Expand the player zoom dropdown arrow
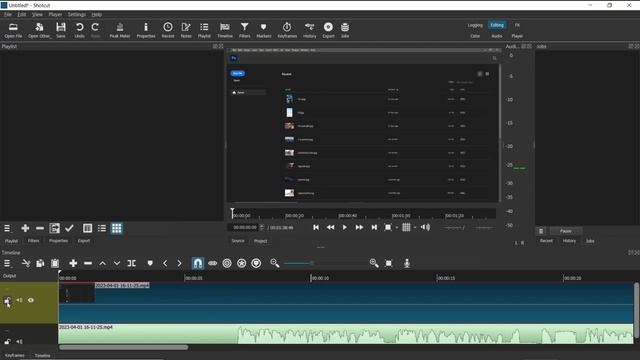The image size is (640, 360). coord(397,227)
